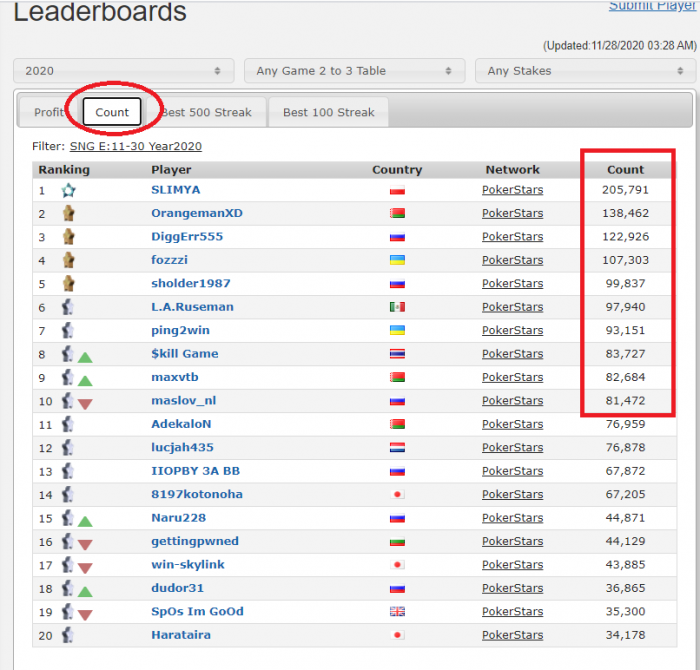Click the Updated 11/28/2020 timestamp text

tap(620, 46)
